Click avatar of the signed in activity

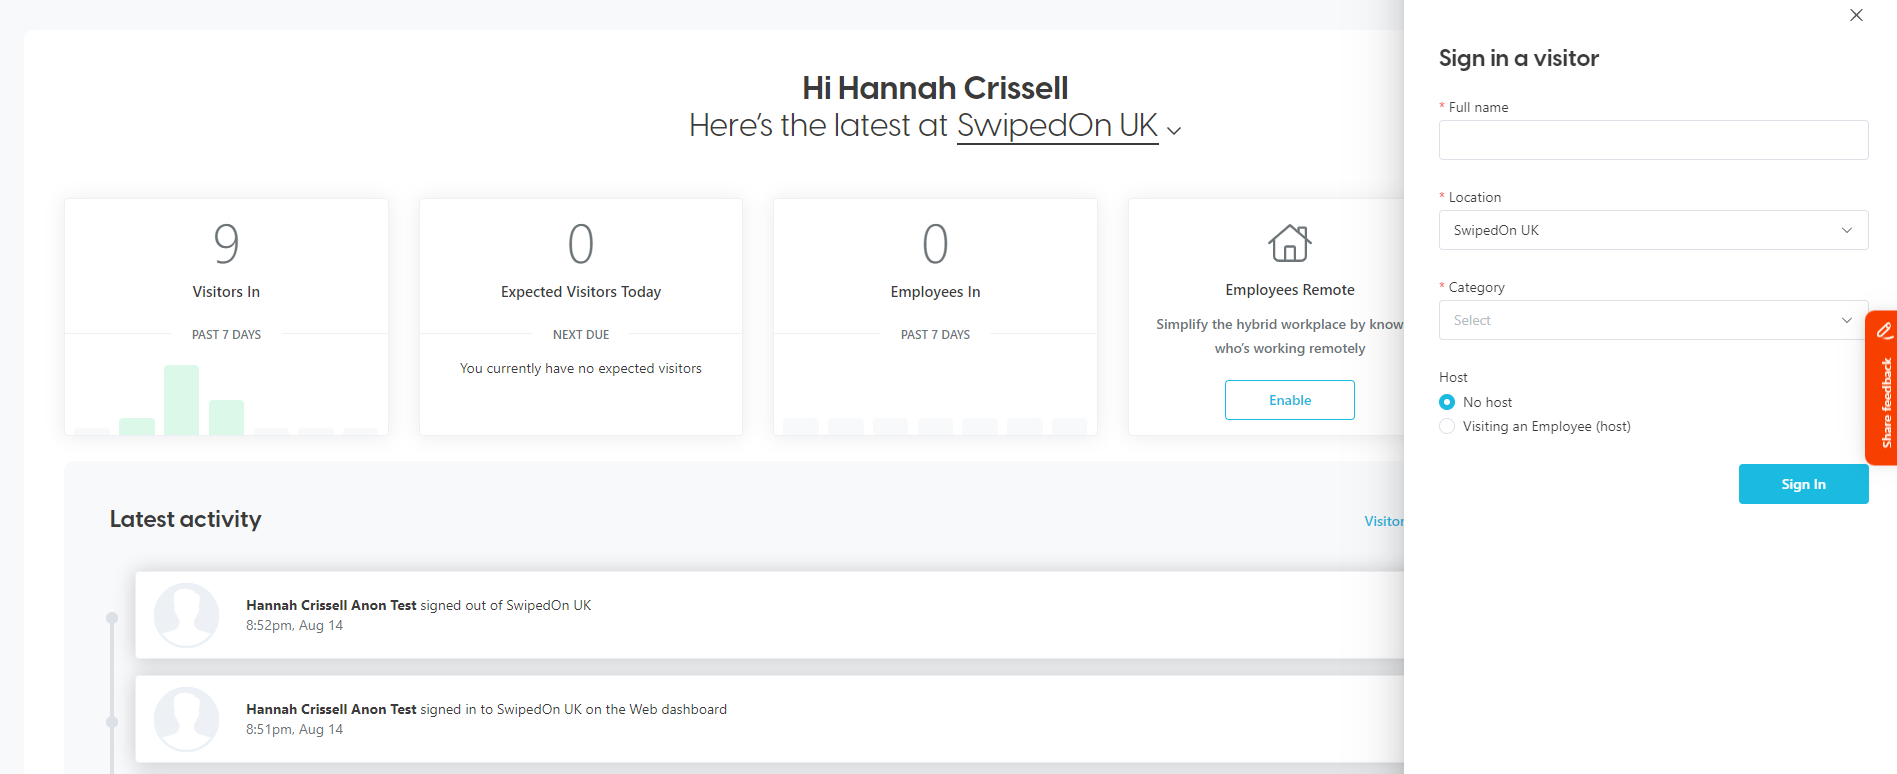coord(186,719)
